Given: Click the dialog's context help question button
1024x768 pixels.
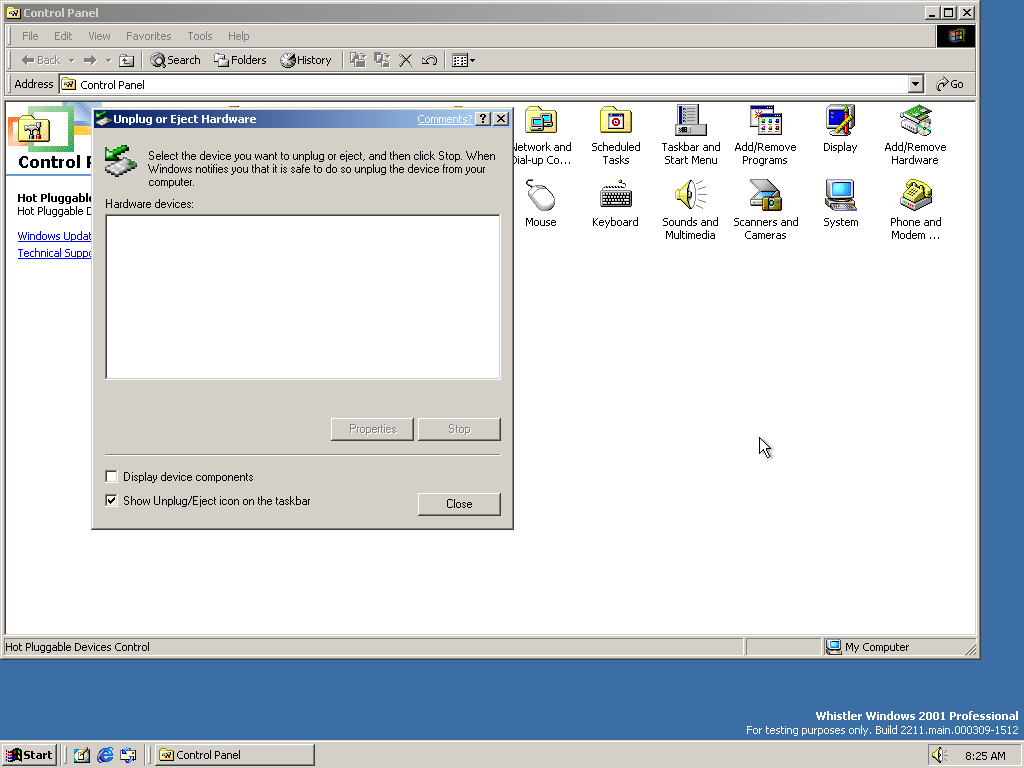Looking at the screenshot, I should 483,119.
